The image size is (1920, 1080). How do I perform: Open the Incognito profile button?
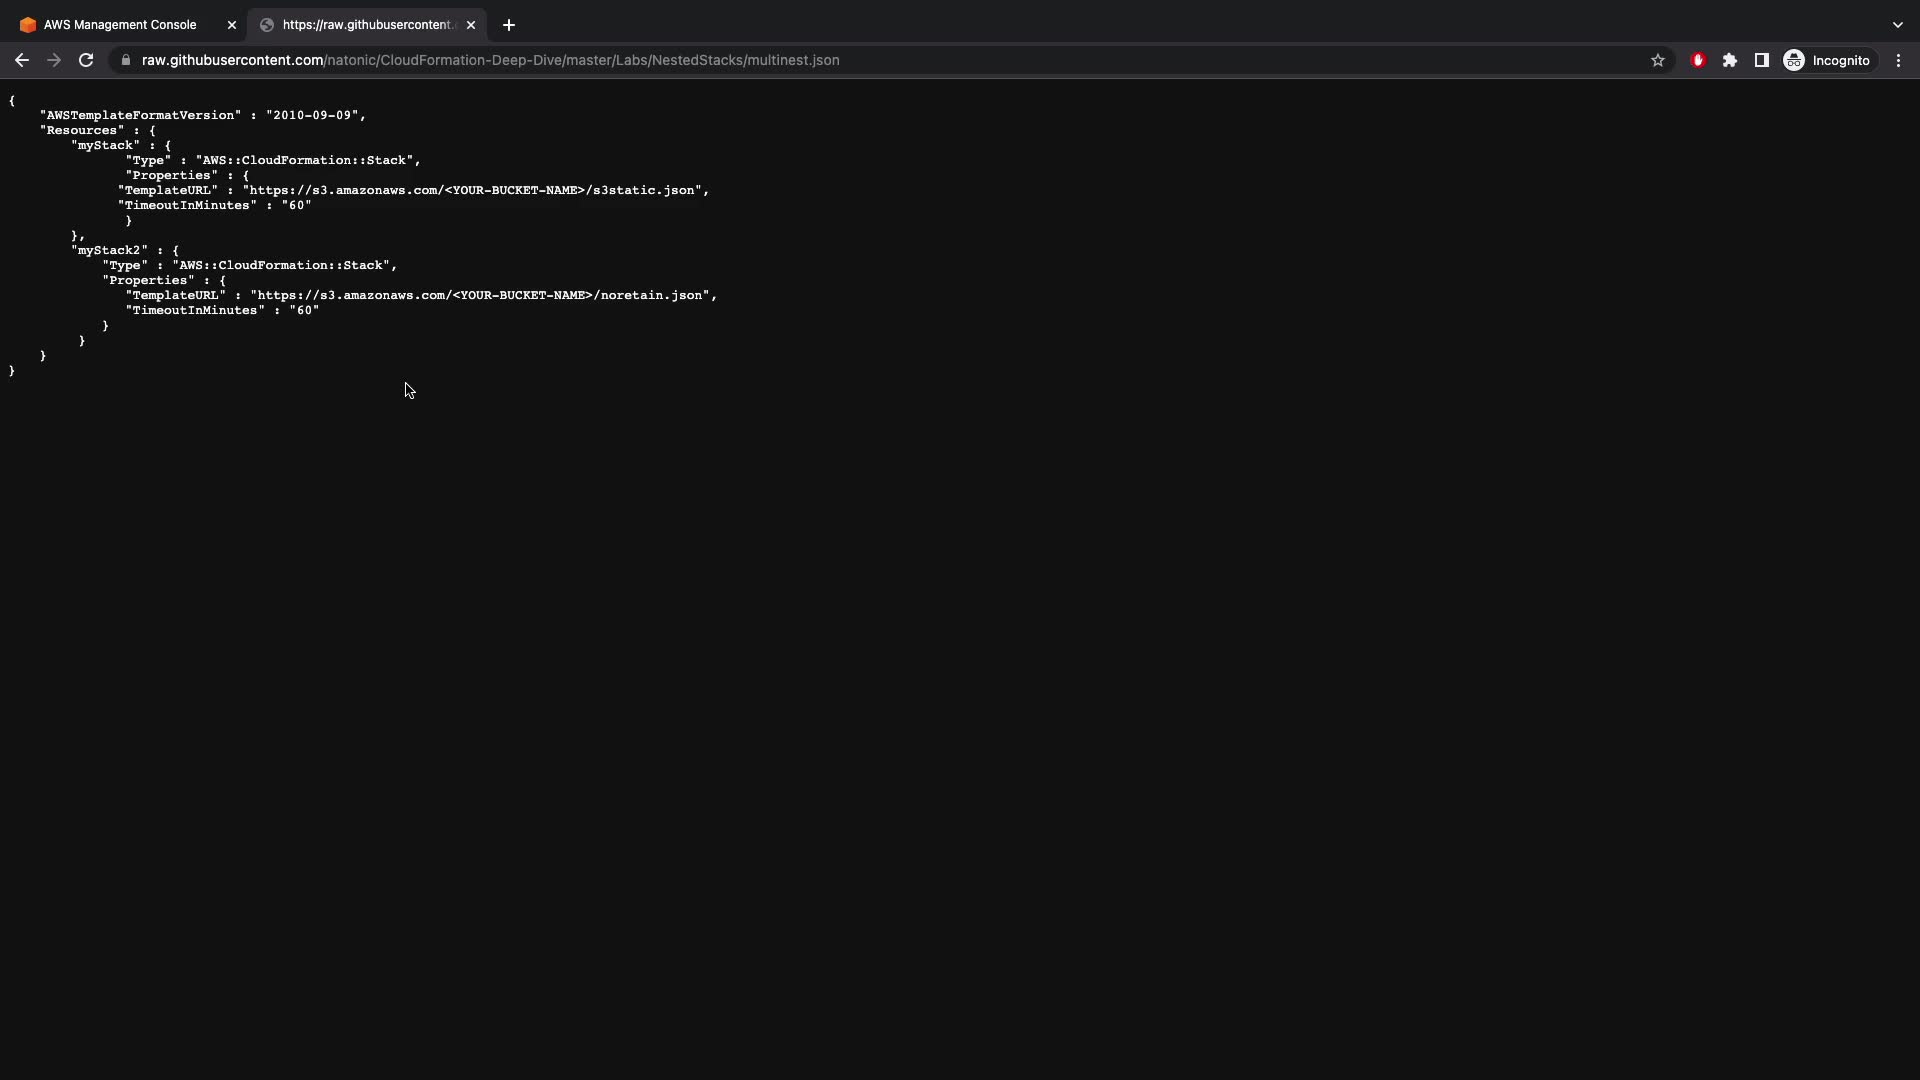pyautogui.click(x=1827, y=60)
